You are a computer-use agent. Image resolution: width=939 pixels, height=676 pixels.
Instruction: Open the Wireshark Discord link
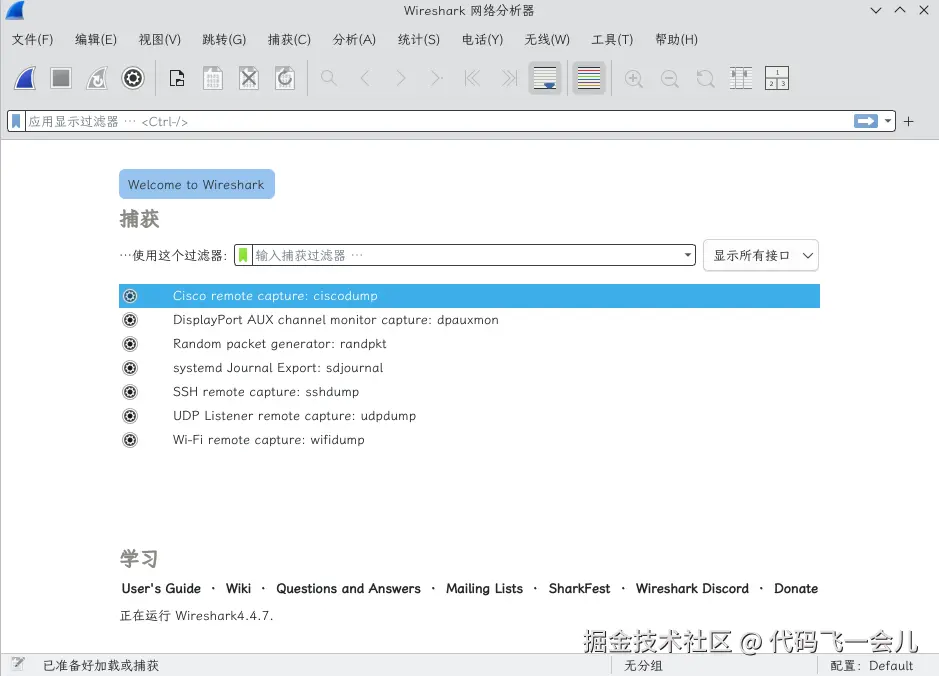point(692,589)
